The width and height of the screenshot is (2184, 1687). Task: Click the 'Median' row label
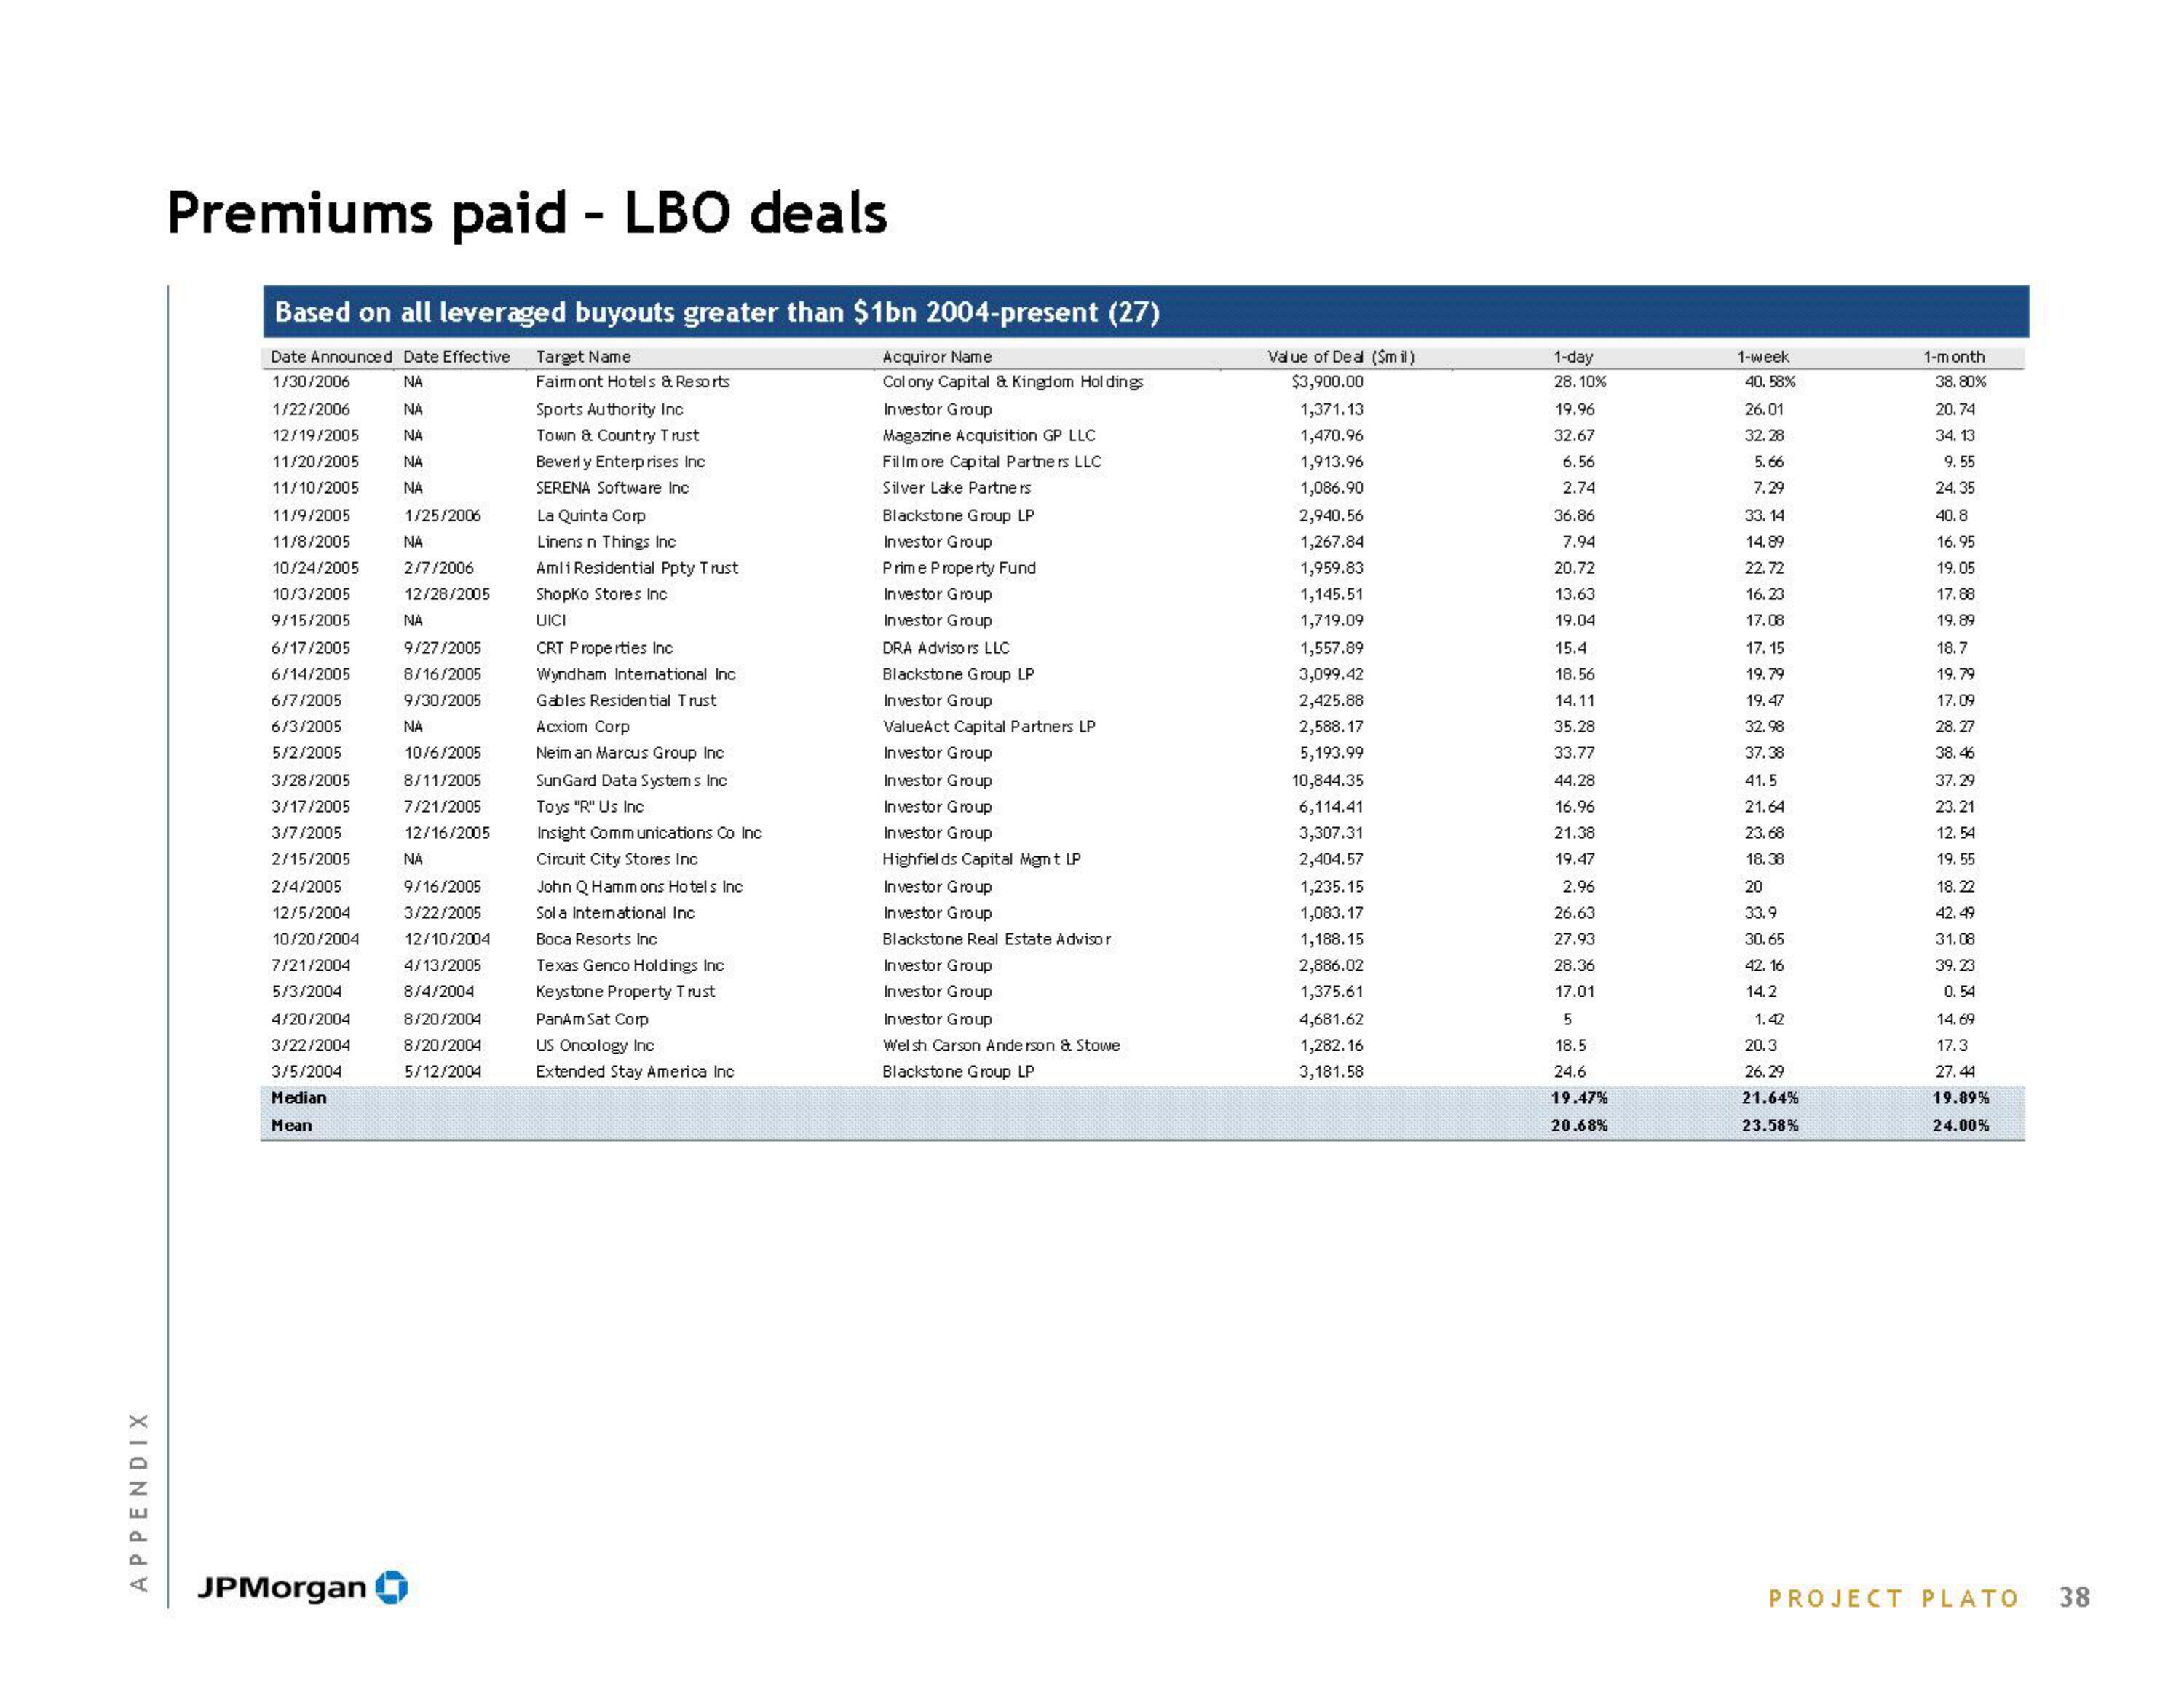(299, 1097)
